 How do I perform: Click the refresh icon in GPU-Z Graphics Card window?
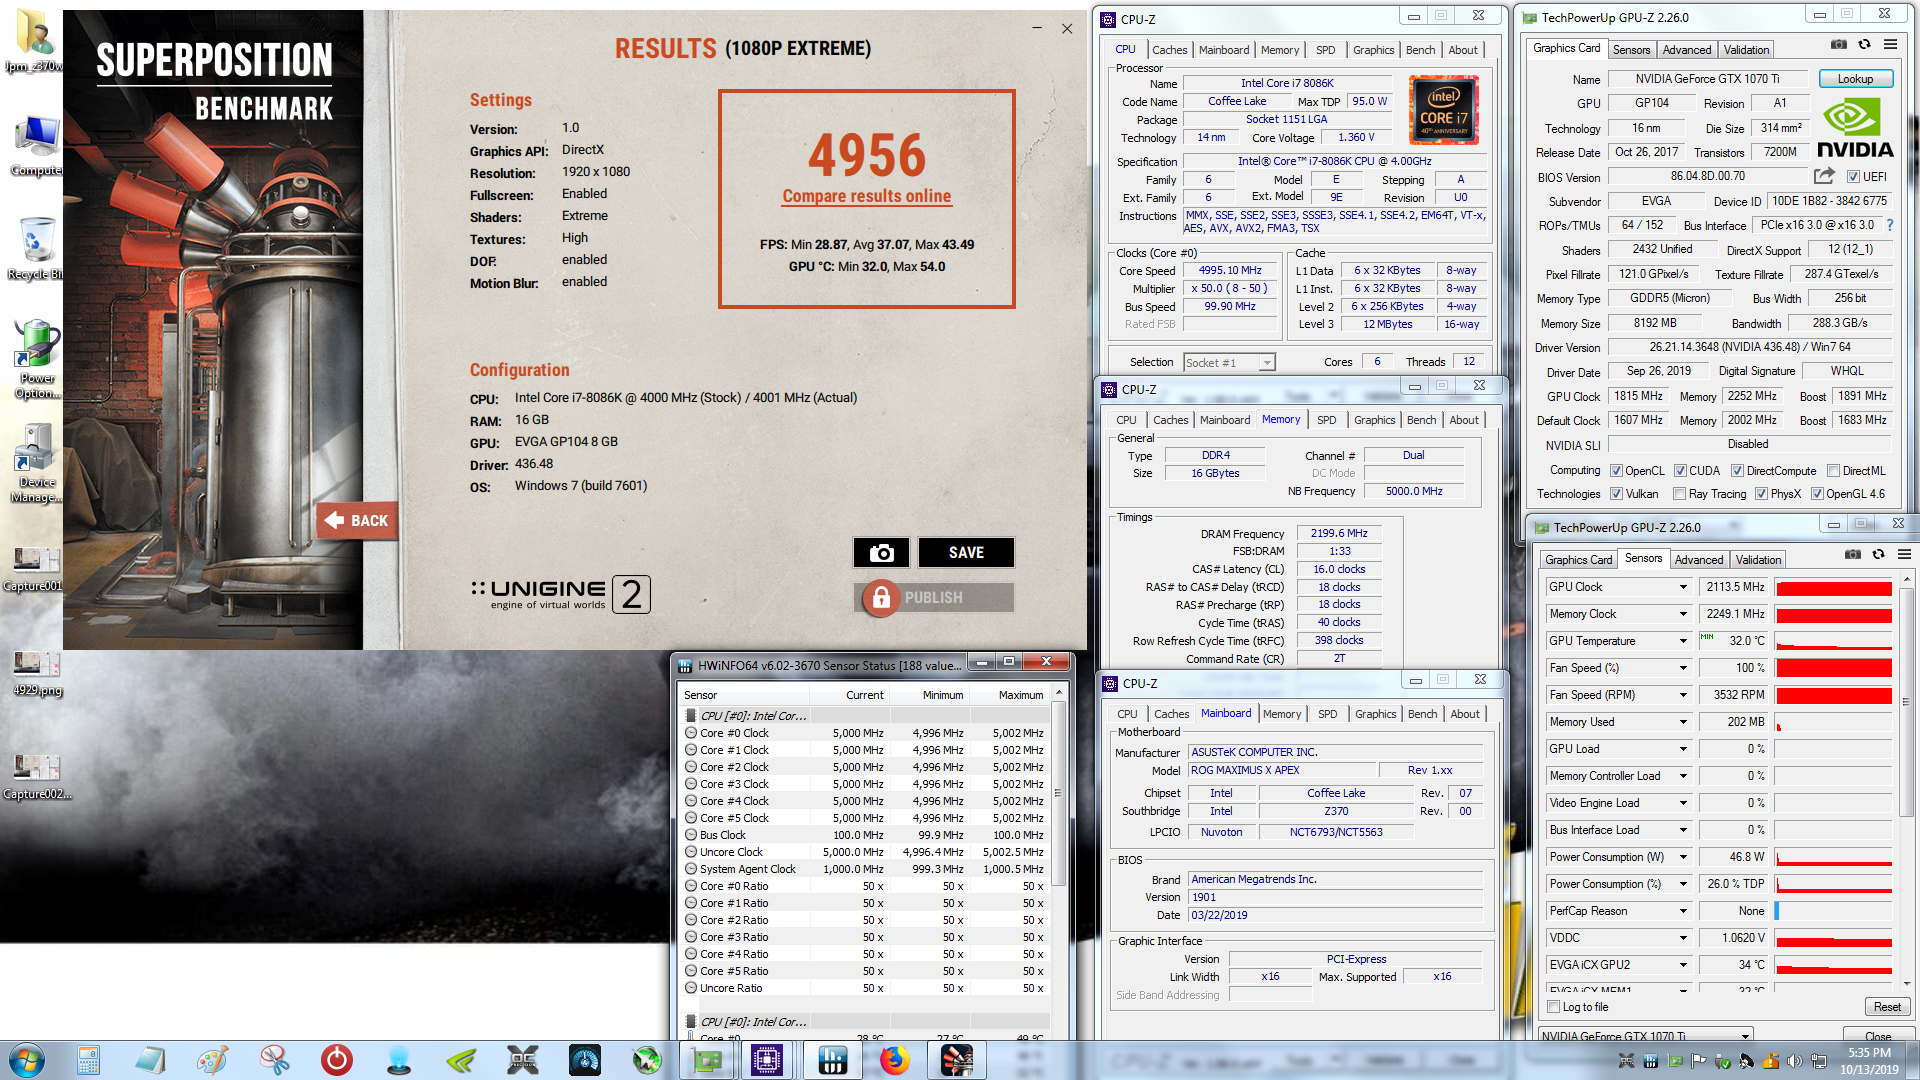(x=1864, y=45)
